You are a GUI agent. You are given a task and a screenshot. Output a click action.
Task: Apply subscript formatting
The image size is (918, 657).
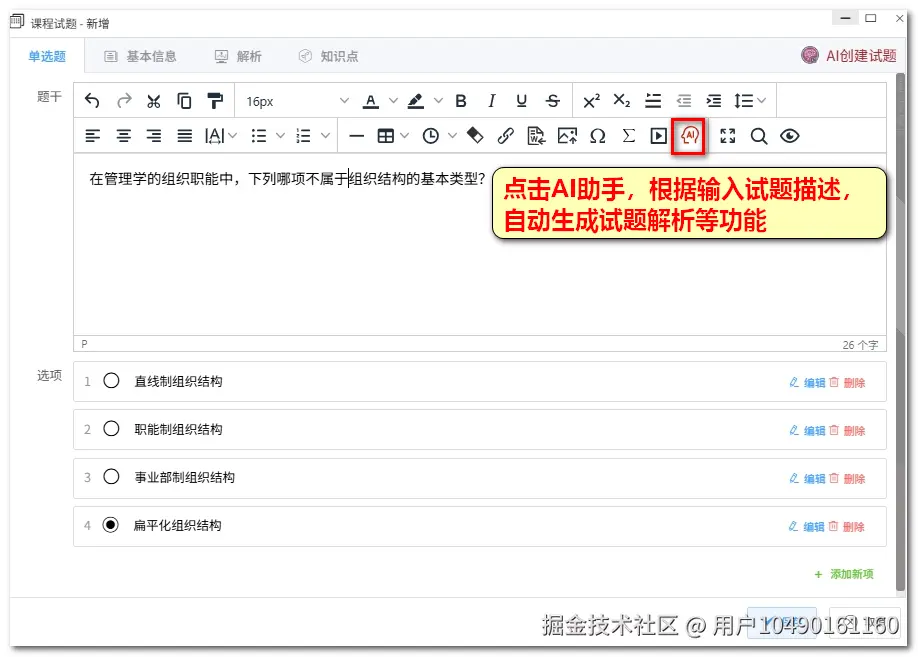click(x=622, y=101)
